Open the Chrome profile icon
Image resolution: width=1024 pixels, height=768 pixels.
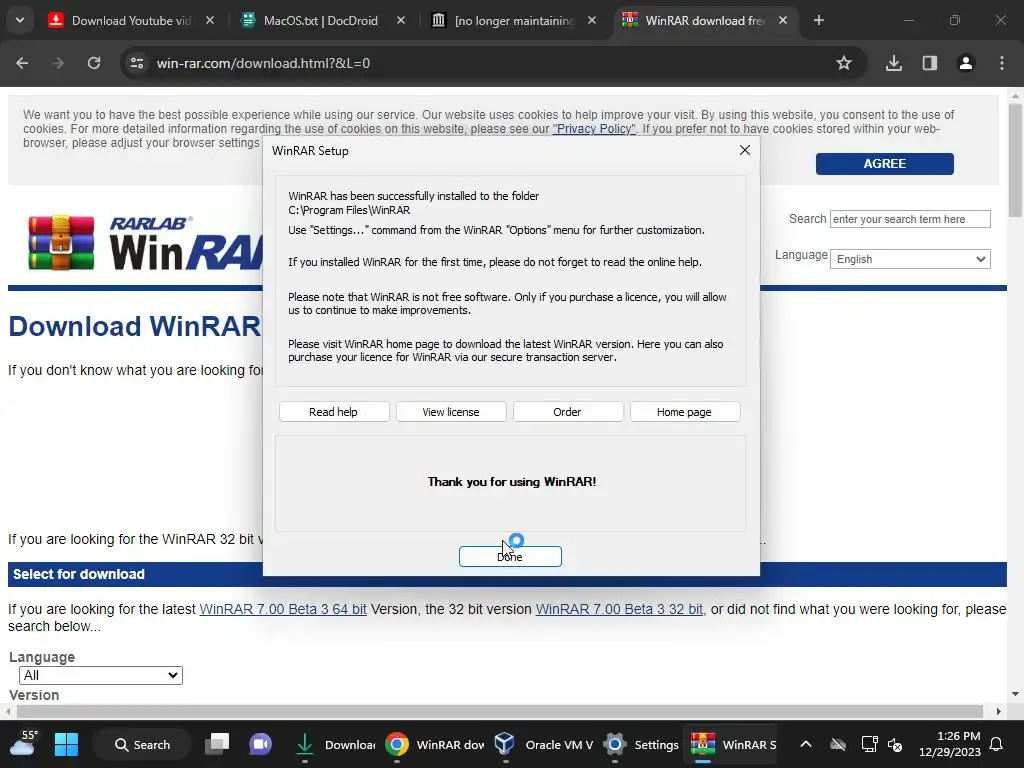click(966, 63)
